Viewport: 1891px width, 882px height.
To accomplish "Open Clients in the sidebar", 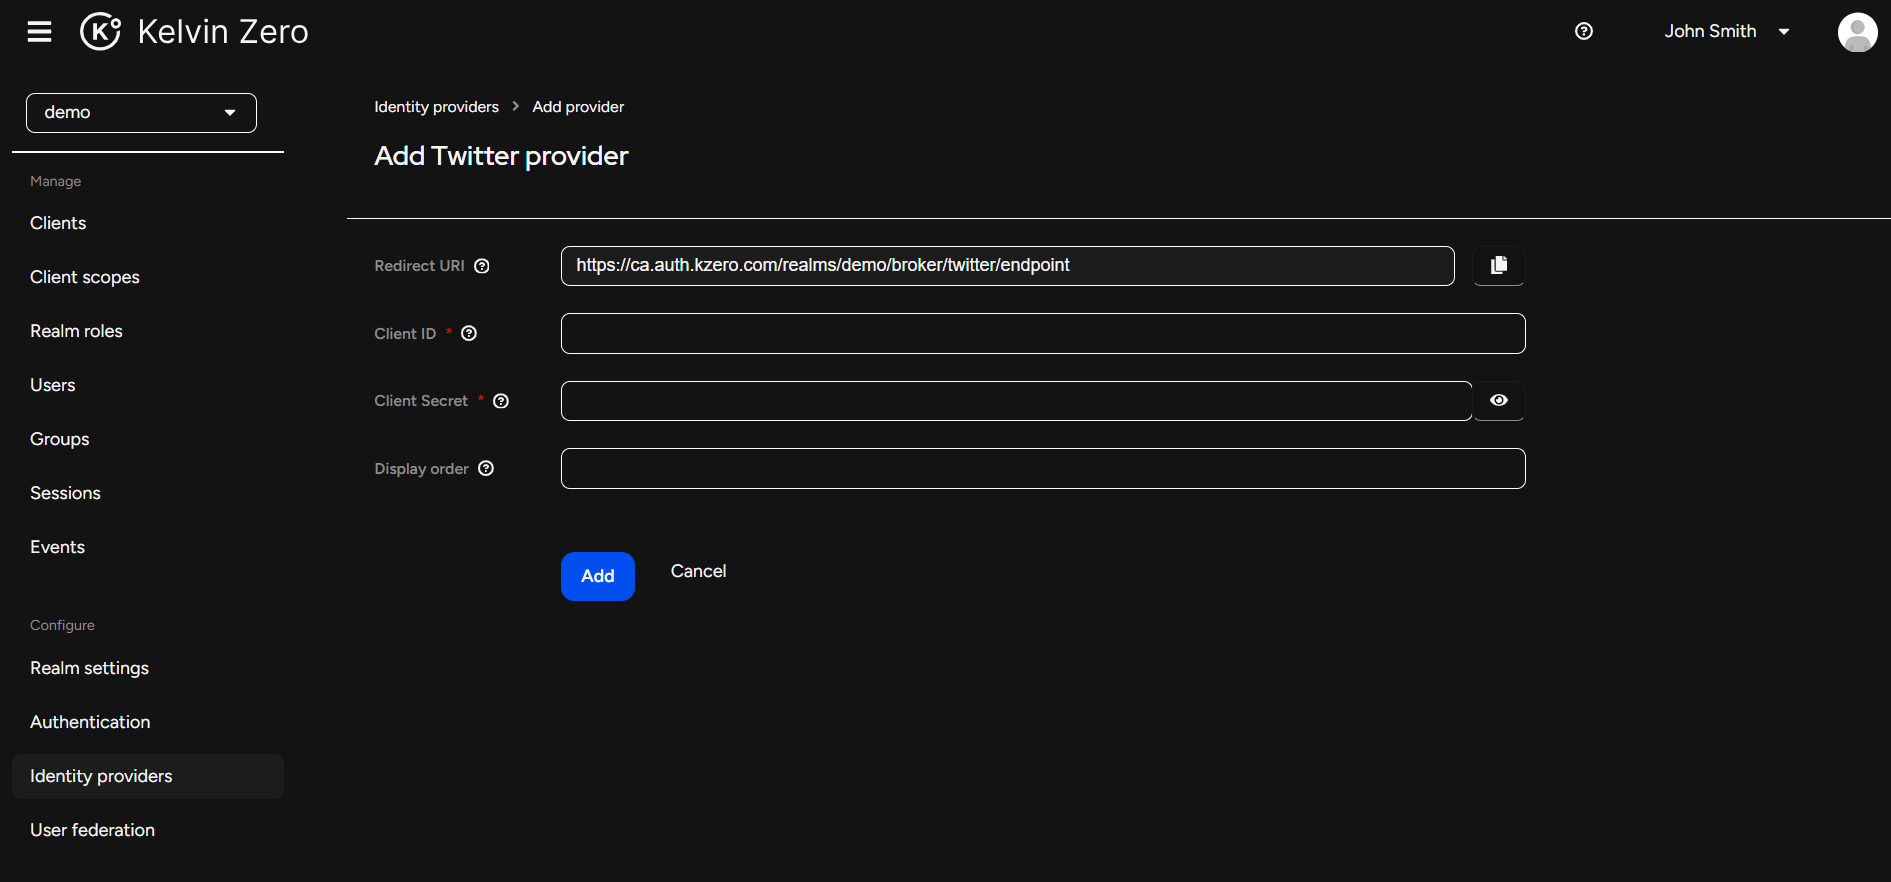I will tap(58, 223).
